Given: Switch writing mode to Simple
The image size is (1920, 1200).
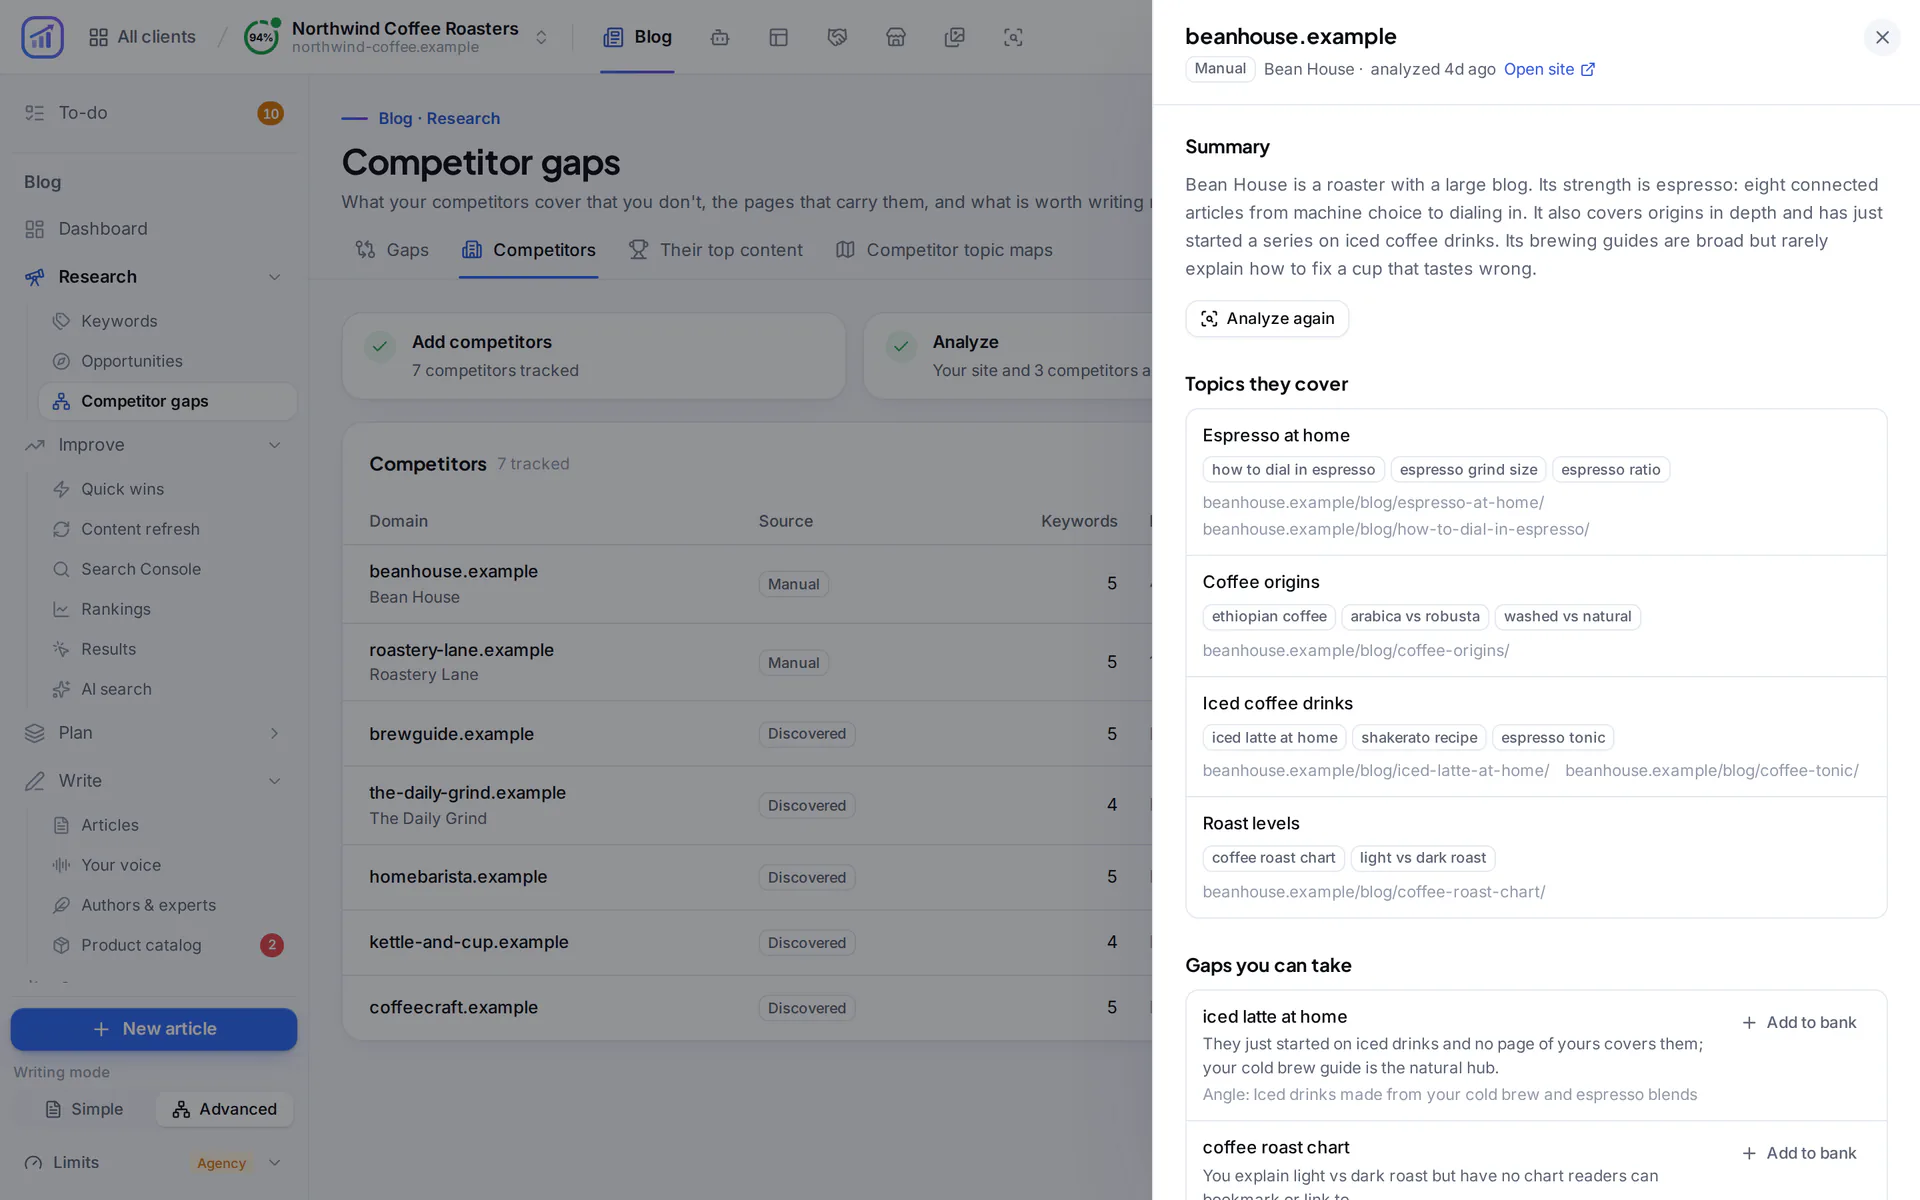Looking at the screenshot, I should pyautogui.click(x=84, y=1109).
